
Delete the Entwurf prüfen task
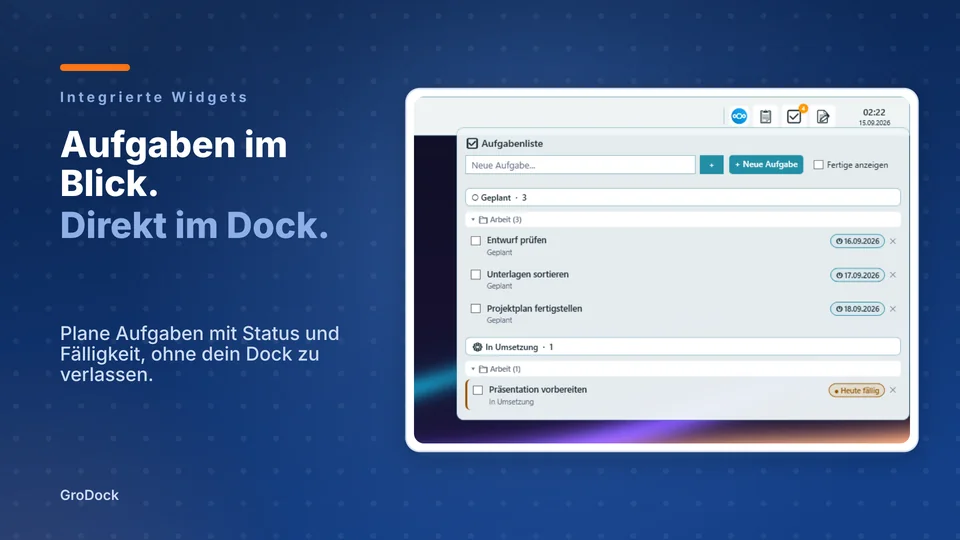coord(893,241)
